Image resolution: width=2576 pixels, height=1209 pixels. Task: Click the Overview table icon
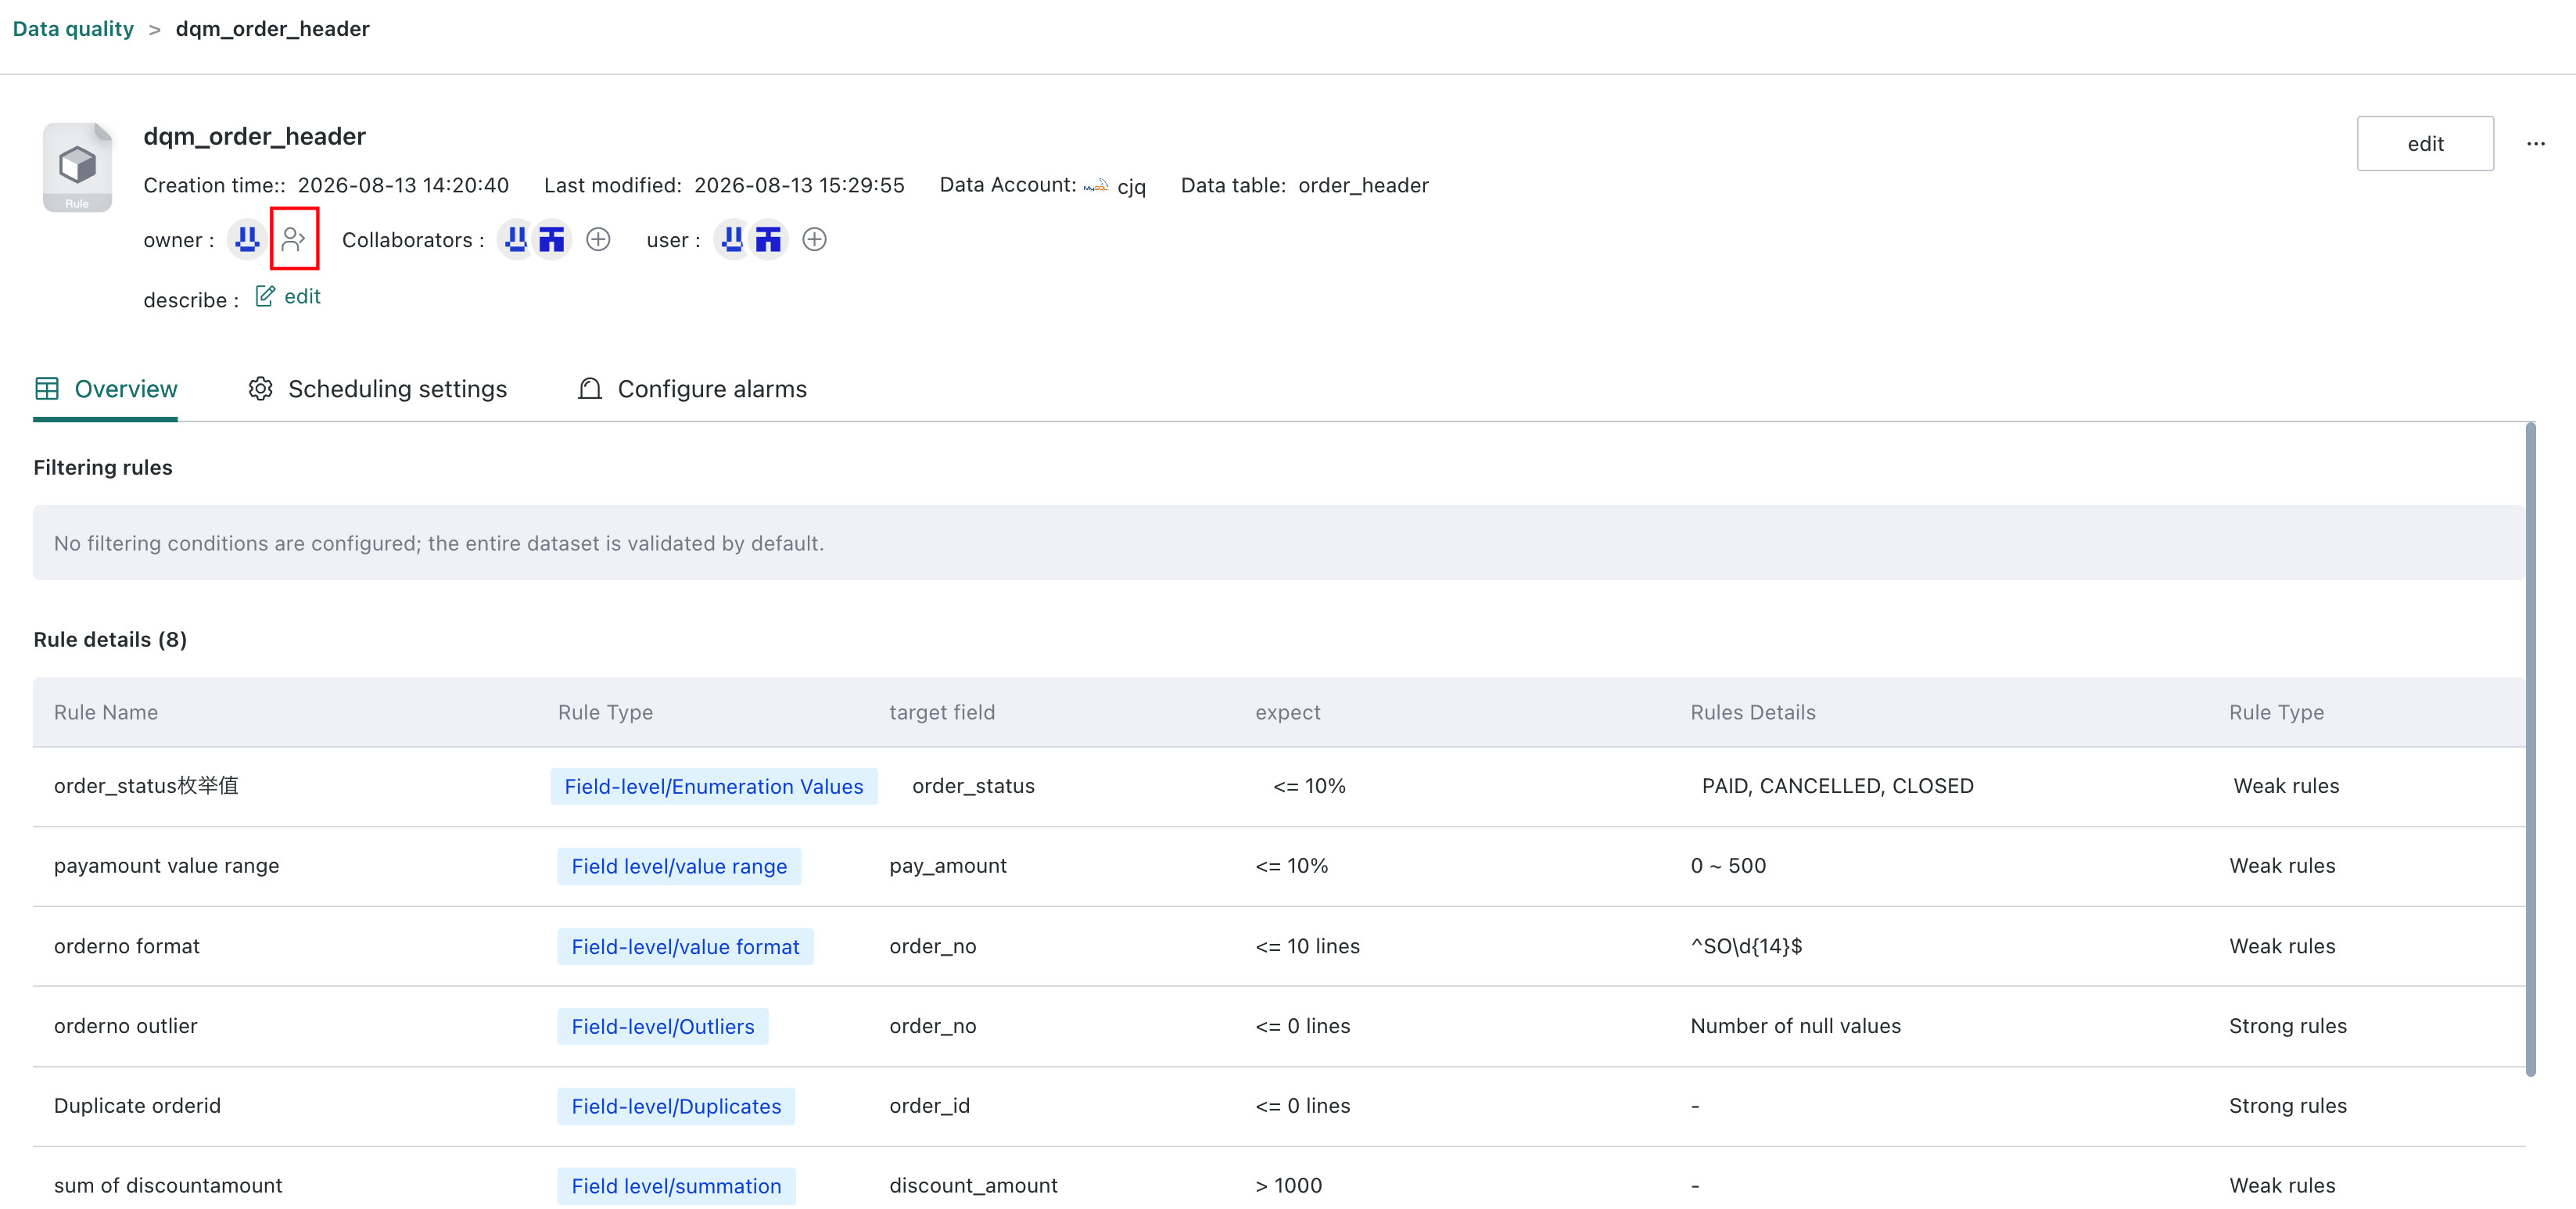(x=47, y=389)
